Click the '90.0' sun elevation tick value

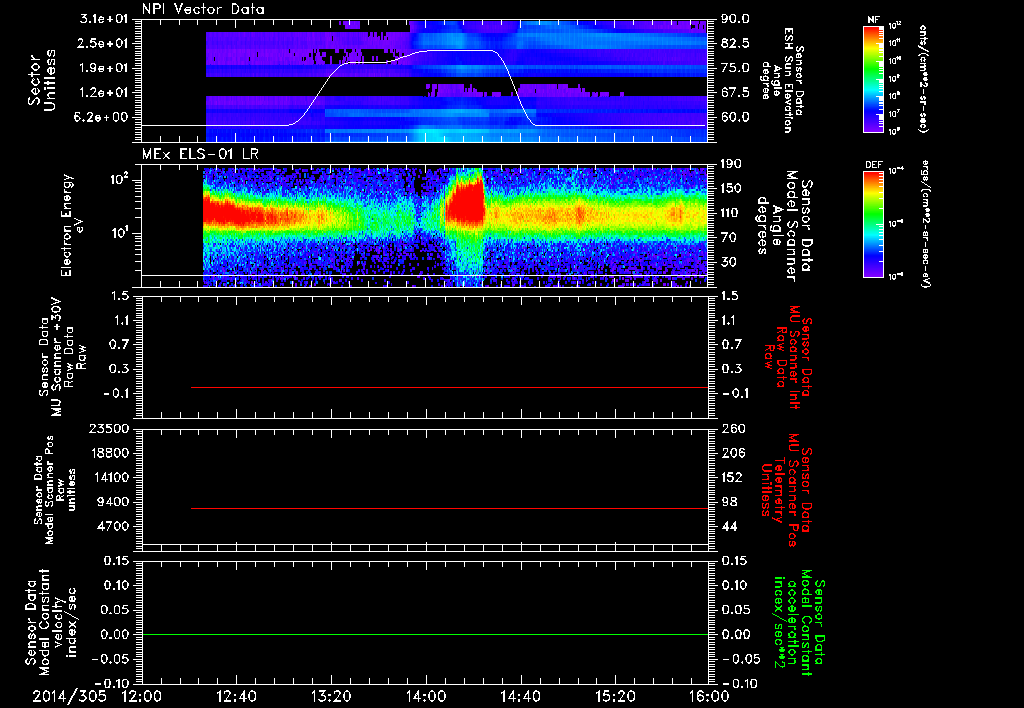735,19
